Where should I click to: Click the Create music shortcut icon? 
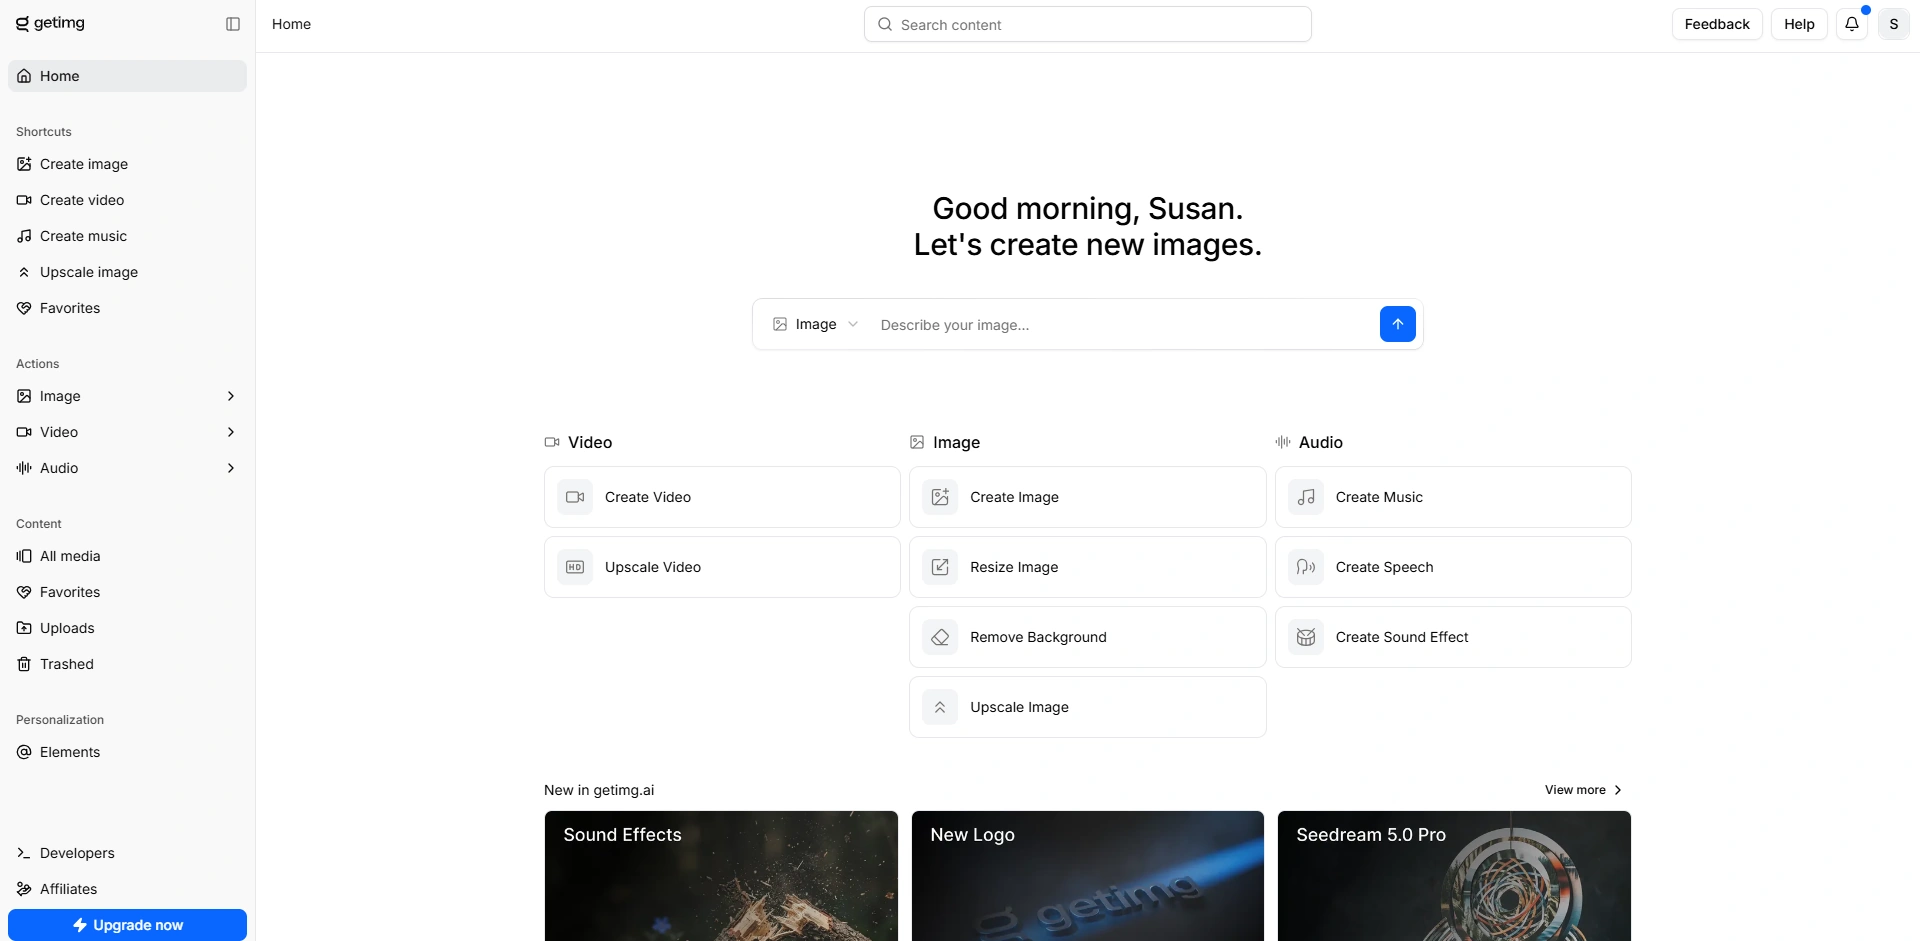[24, 236]
